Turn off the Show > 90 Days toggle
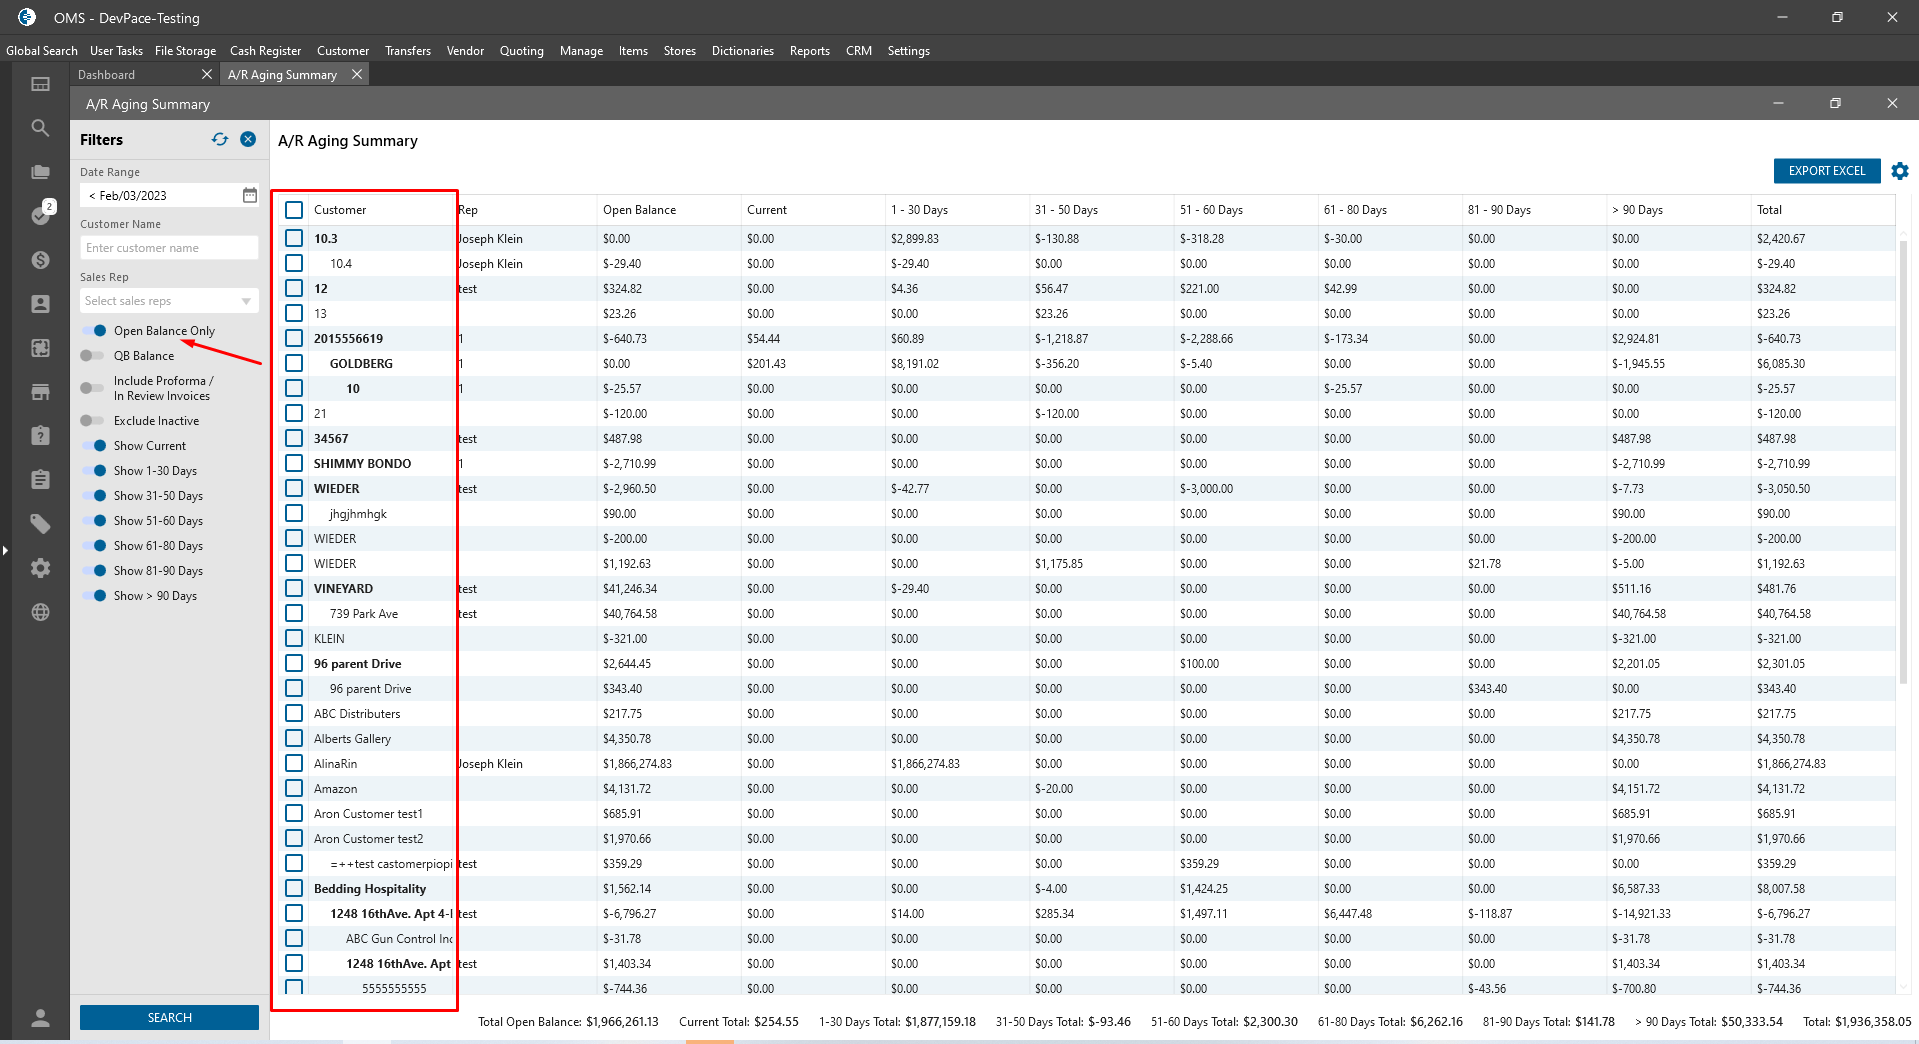Viewport: 1919px width, 1044px height. click(x=94, y=596)
